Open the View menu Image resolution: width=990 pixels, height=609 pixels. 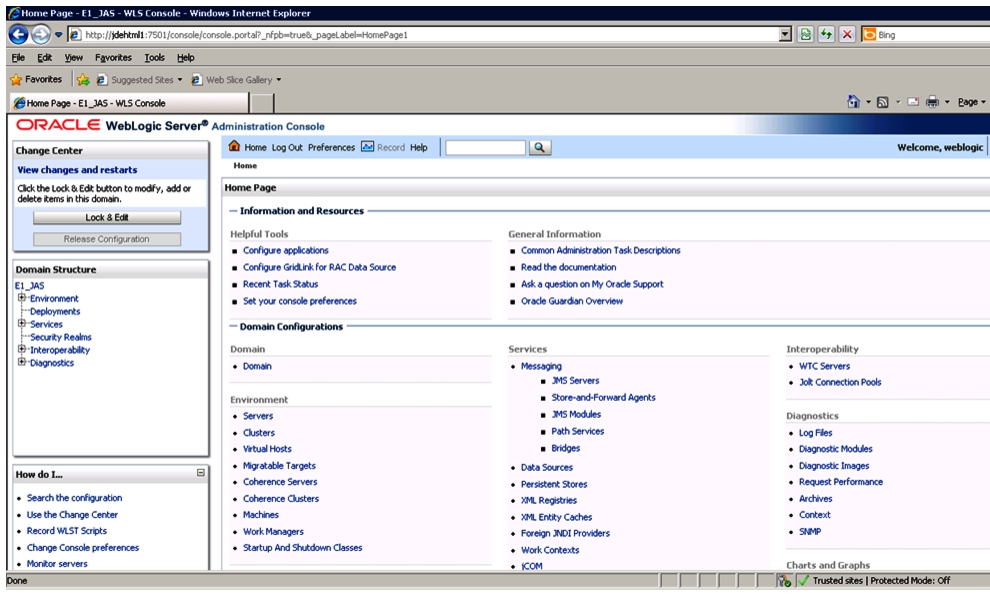[73, 57]
